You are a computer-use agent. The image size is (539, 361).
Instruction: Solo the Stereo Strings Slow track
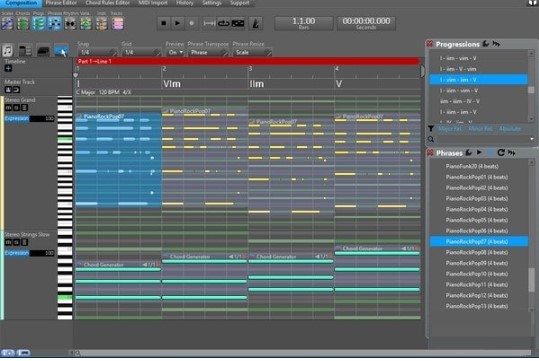(16, 242)
